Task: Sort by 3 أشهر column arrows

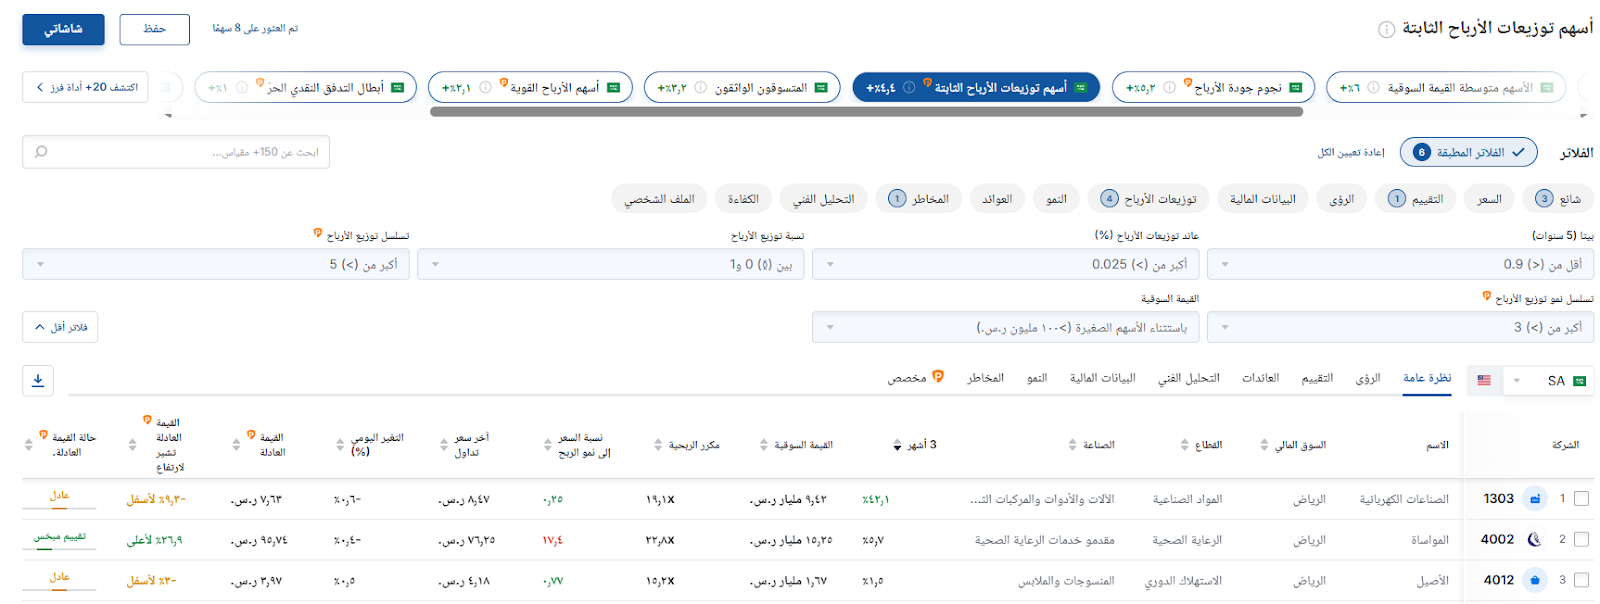Action: (x=897, y=445)
